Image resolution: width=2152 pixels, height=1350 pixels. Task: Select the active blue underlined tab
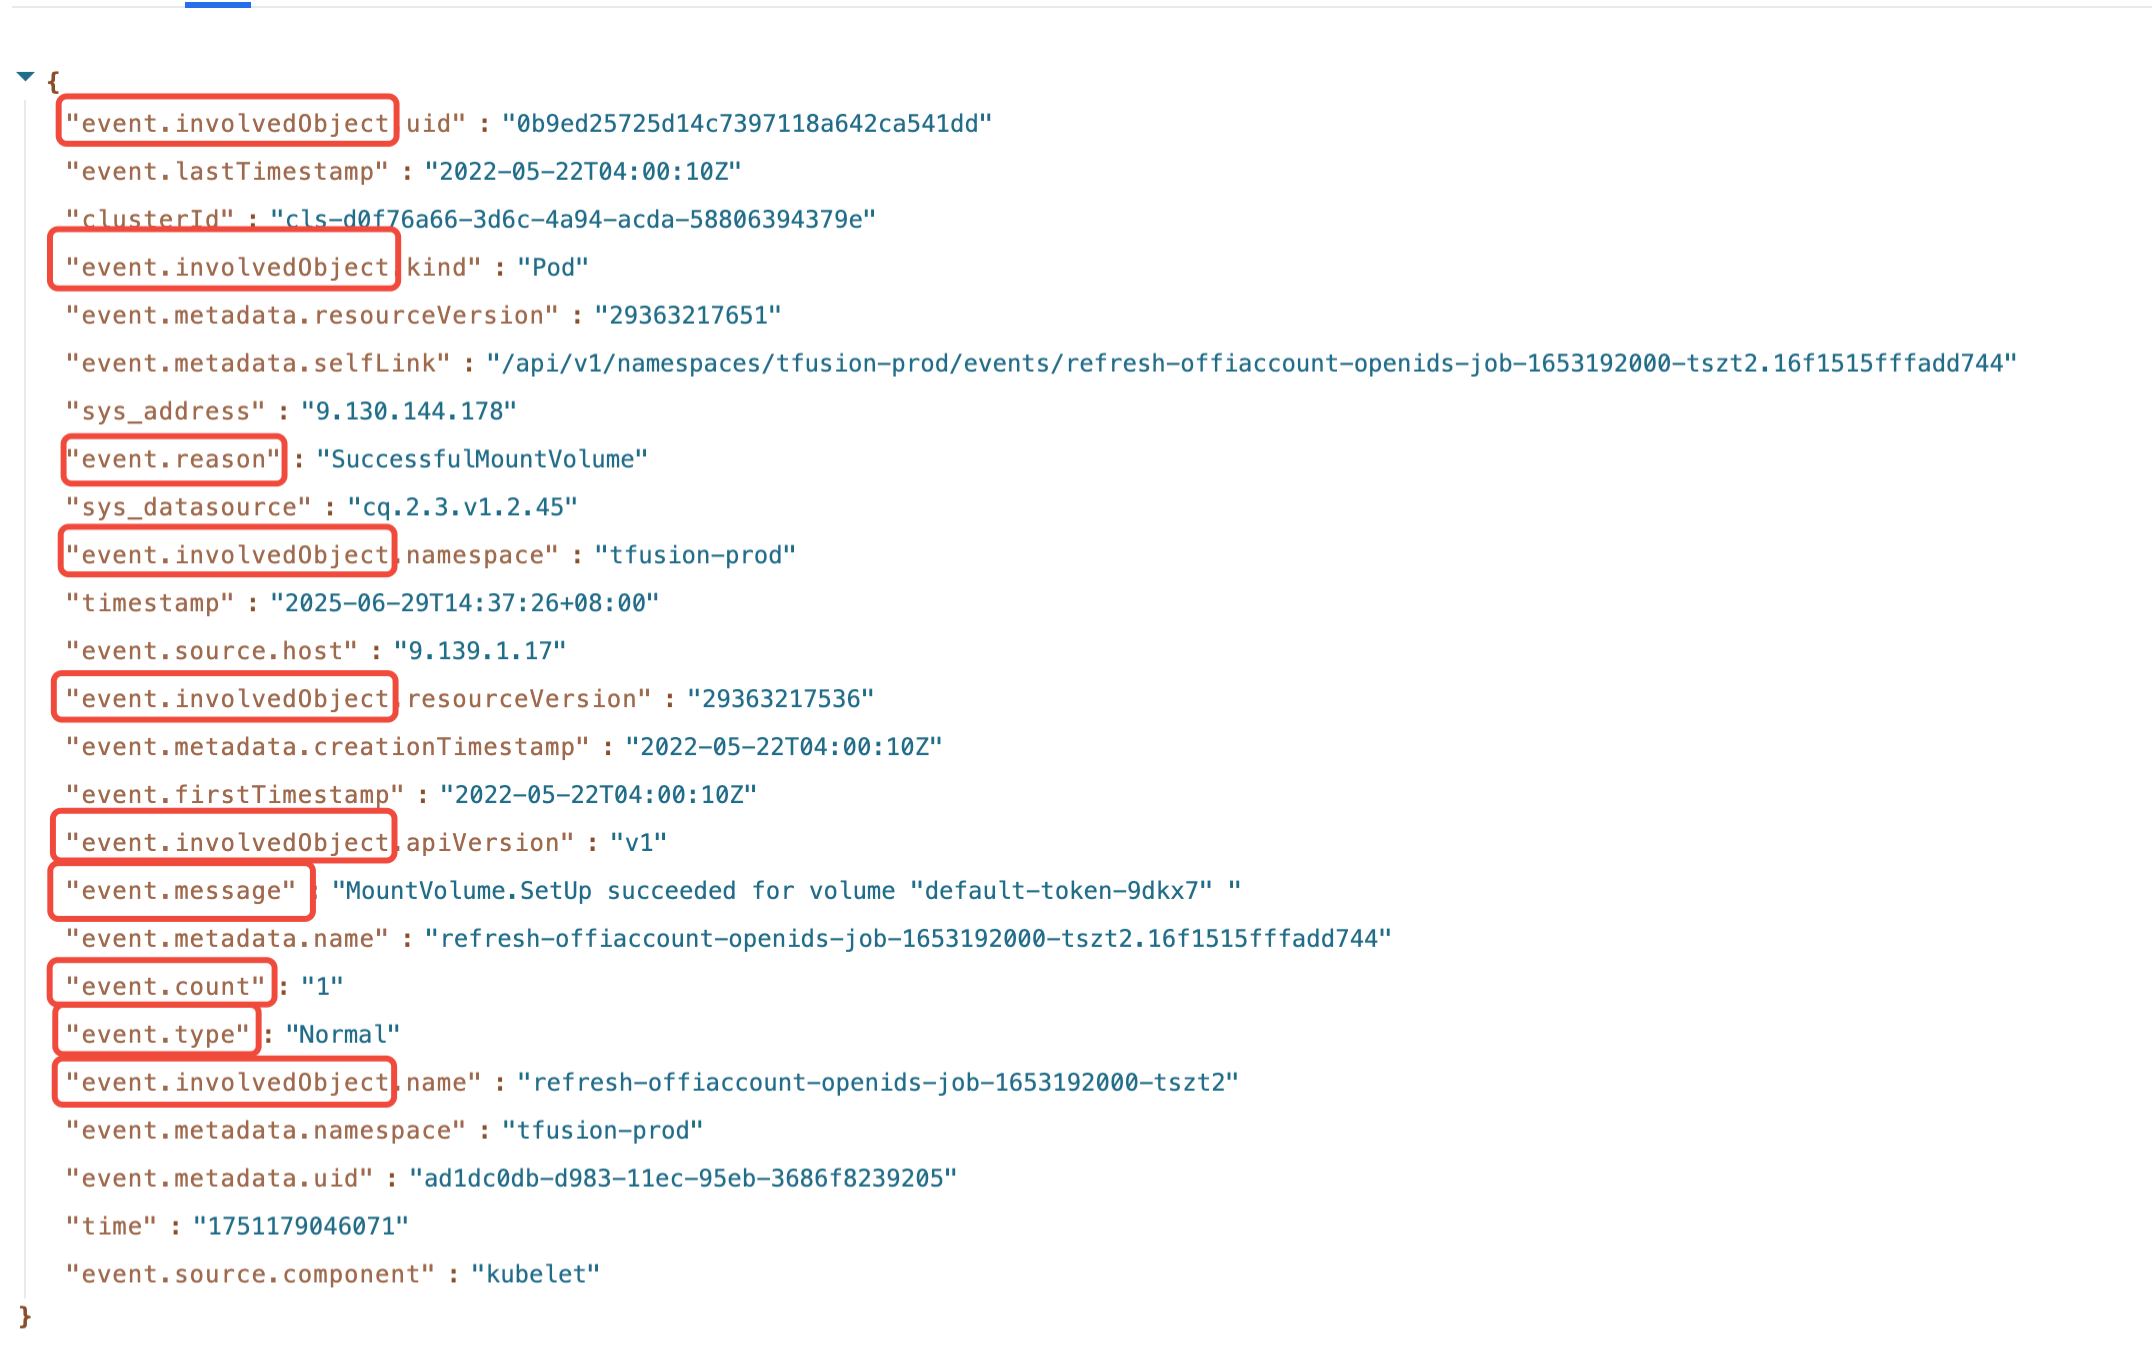[217, 4]
